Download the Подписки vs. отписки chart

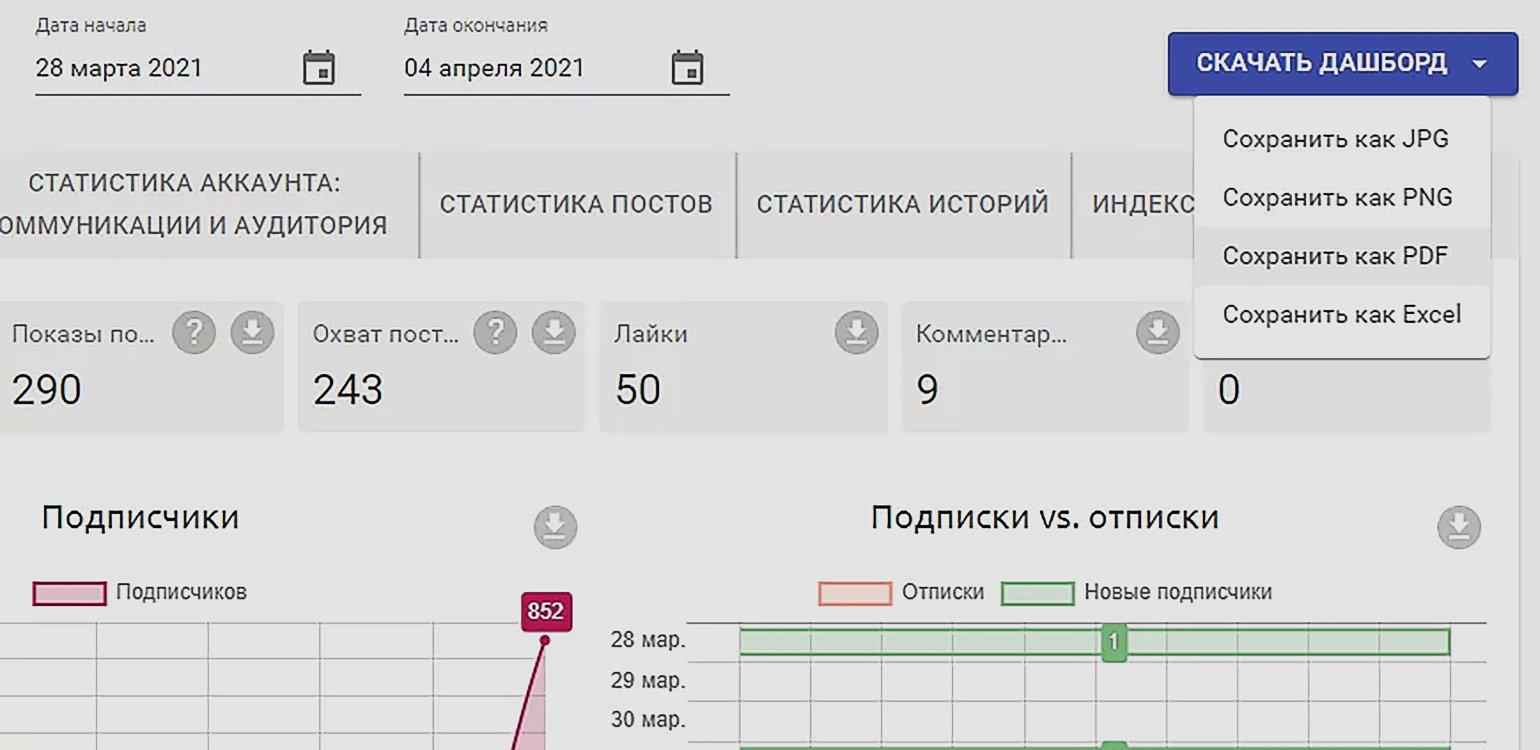point(1459,527)
